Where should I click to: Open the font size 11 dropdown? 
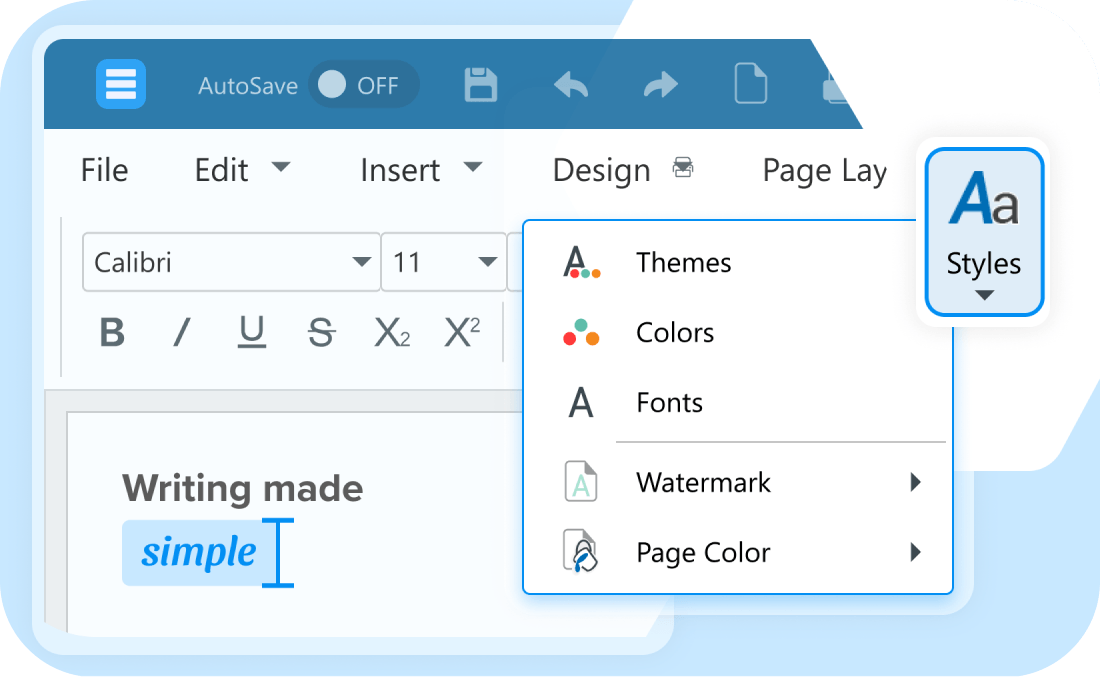click(x=444, y=262)
